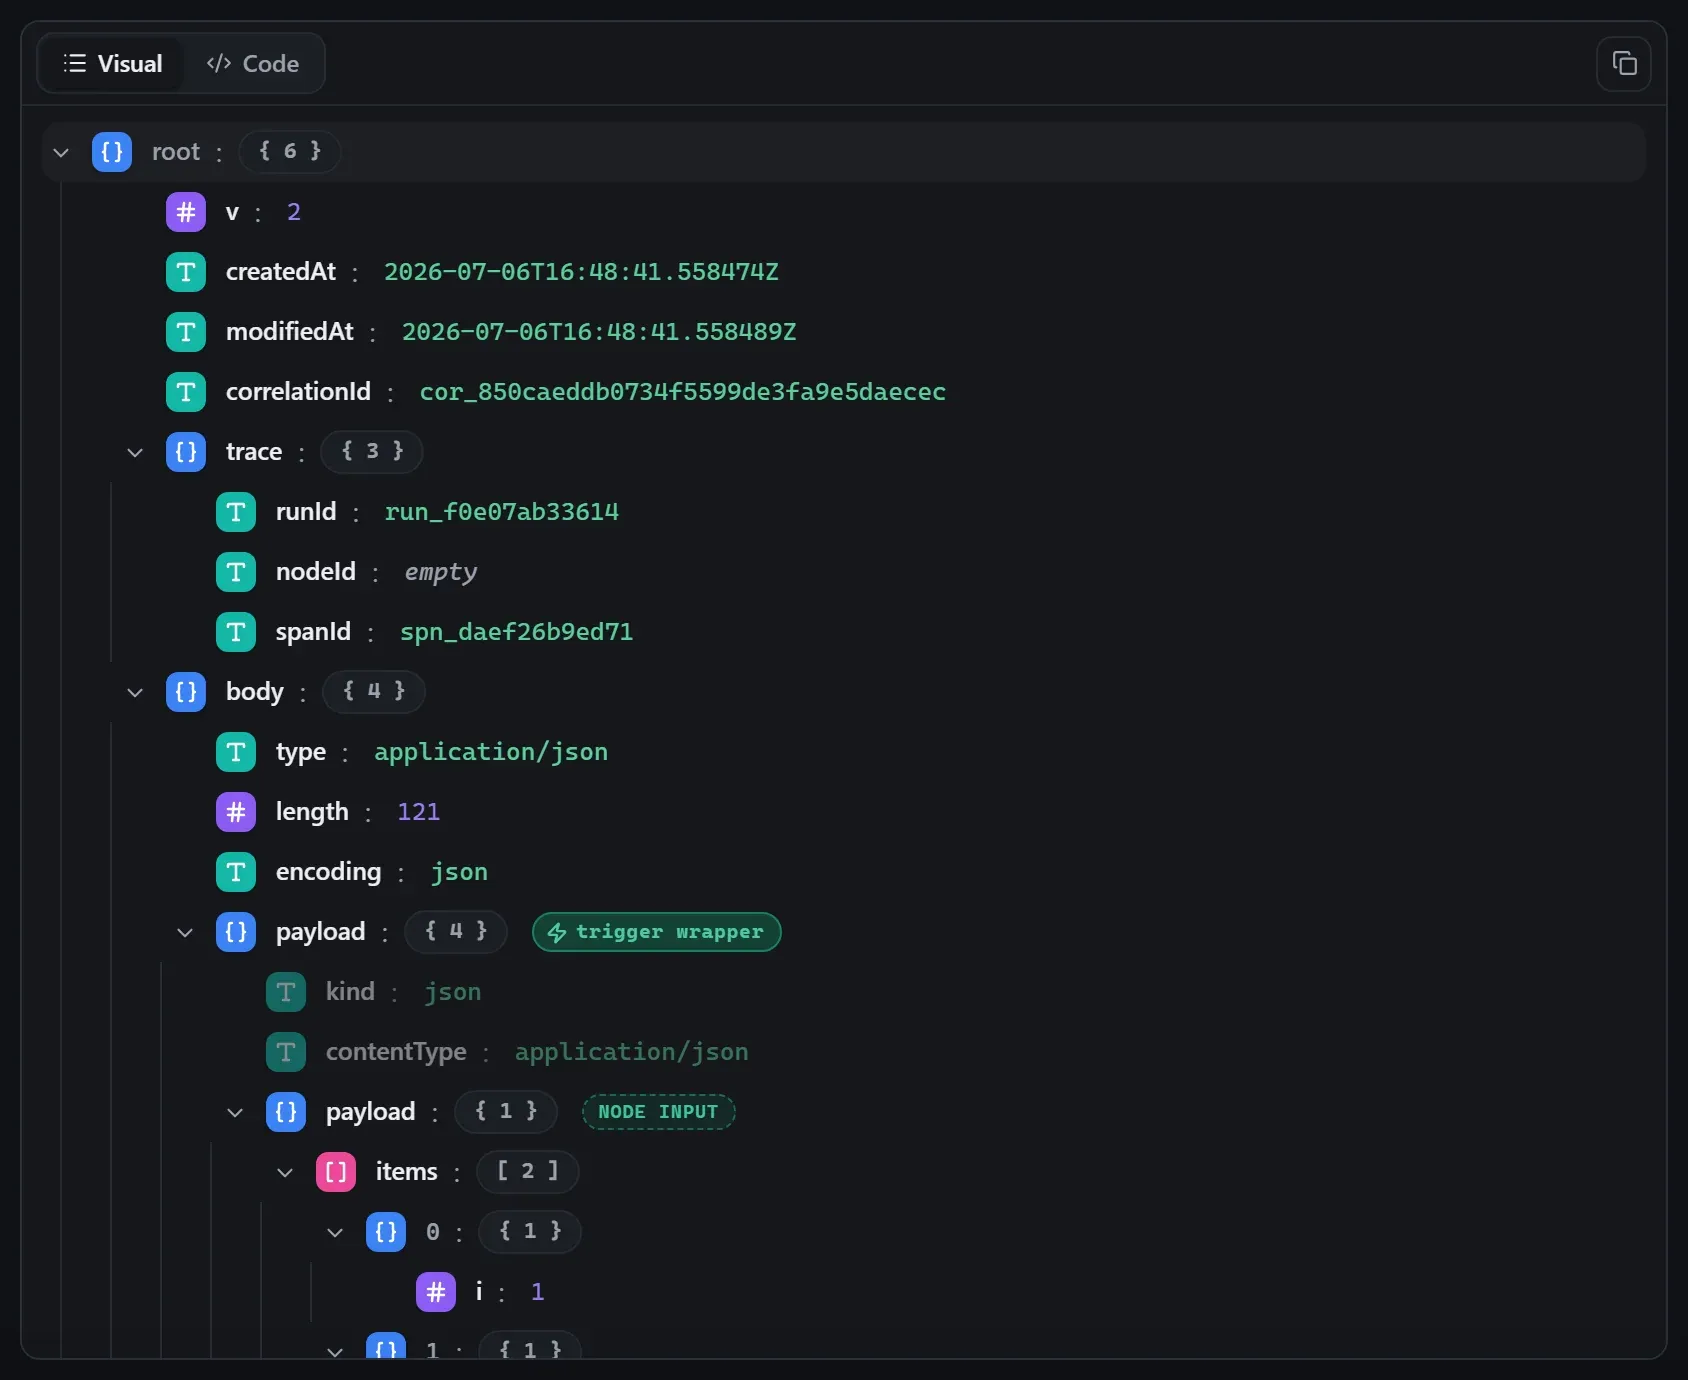Image resolution: width=1688 pixels, height=1380 pixels.
Task: Click the number icon beside i
Action: 436,1292
